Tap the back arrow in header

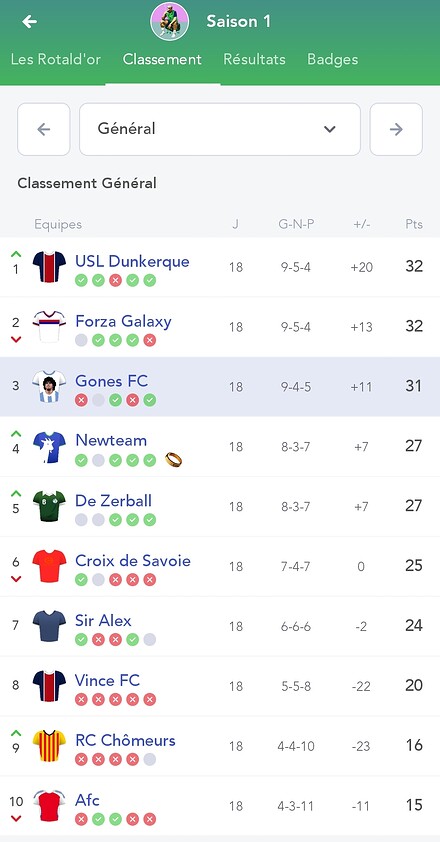pos(29,21)
